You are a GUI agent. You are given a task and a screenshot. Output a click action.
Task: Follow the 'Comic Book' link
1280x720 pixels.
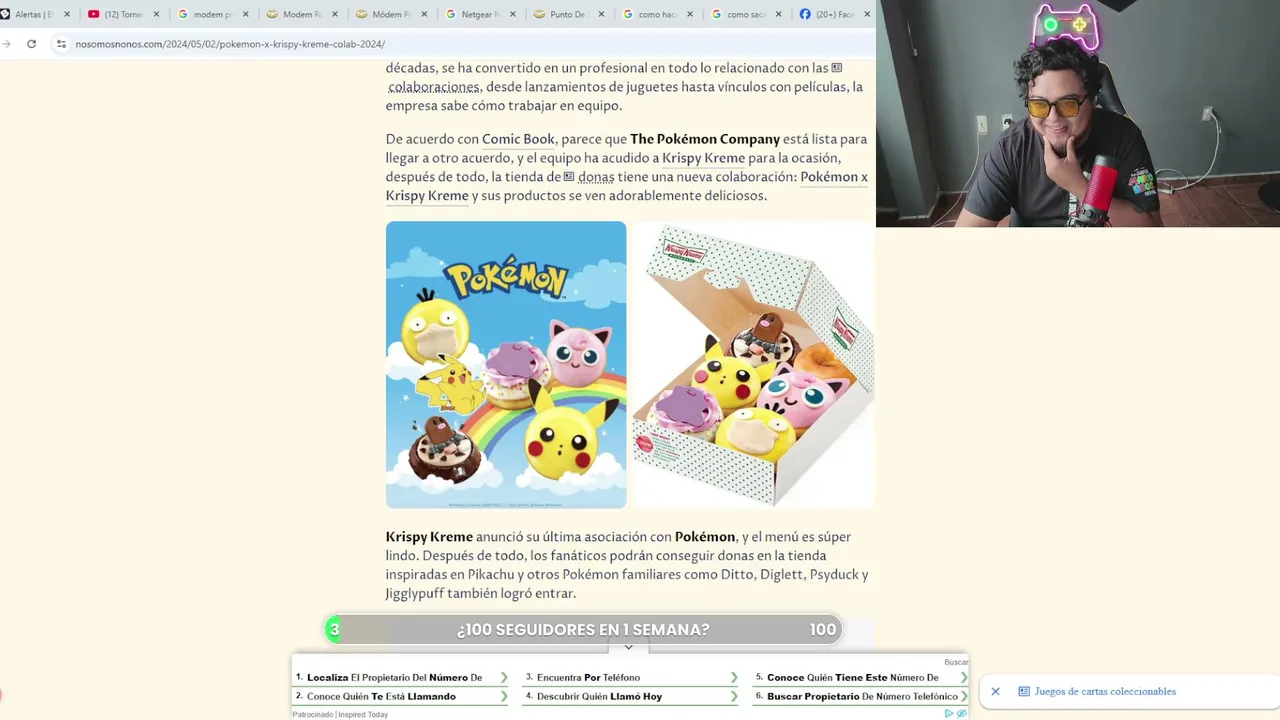[518, 139]
